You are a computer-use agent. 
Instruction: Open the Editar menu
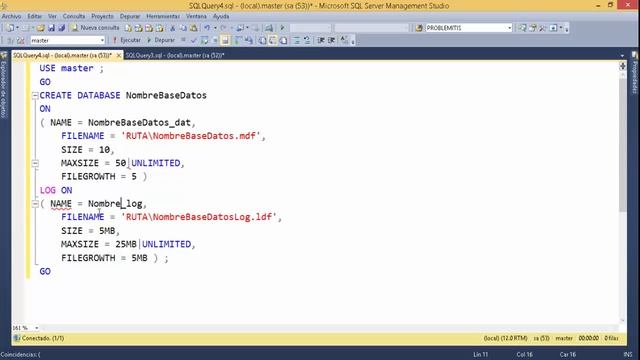35,16
